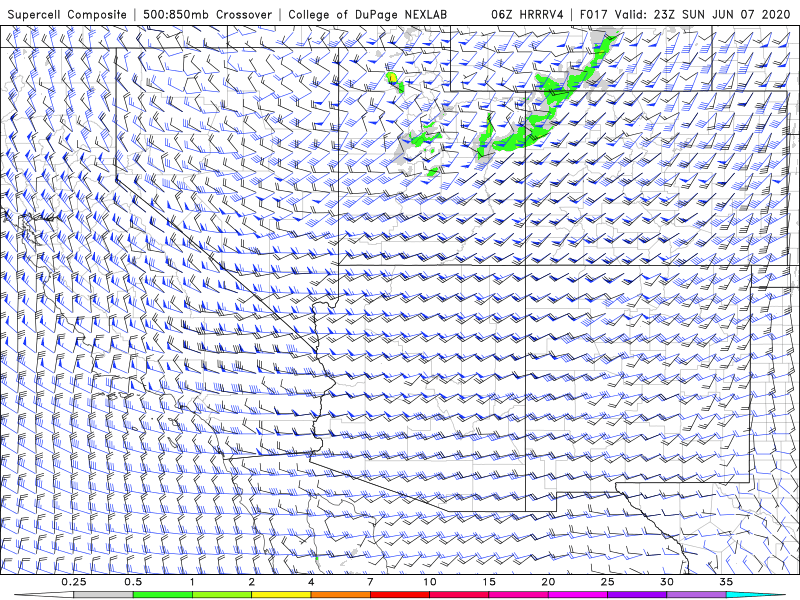
Task: Click the "Valid: 23Z SUN JUN 07 2020" text
Action: tap(702, 14)
